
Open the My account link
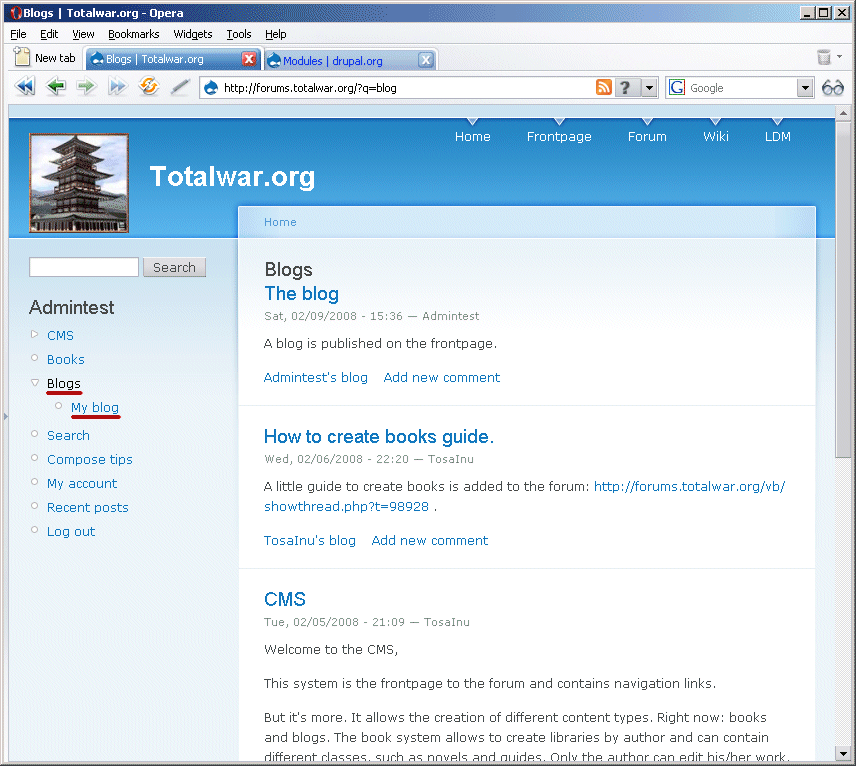tap(82, 484)
